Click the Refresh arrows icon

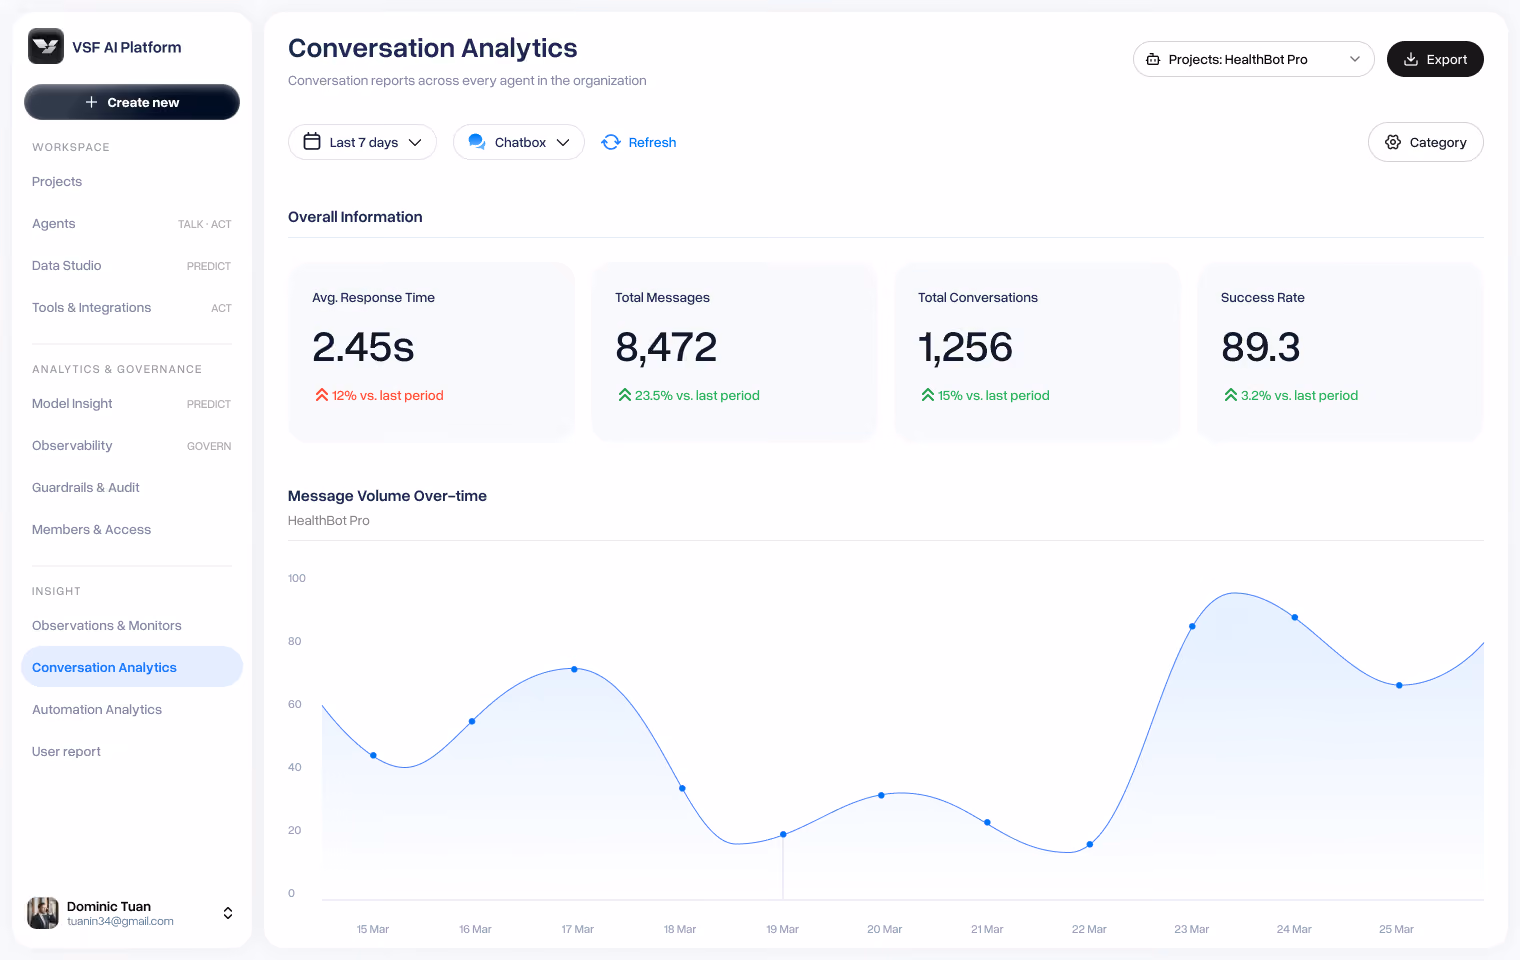(x=611, y=142)
